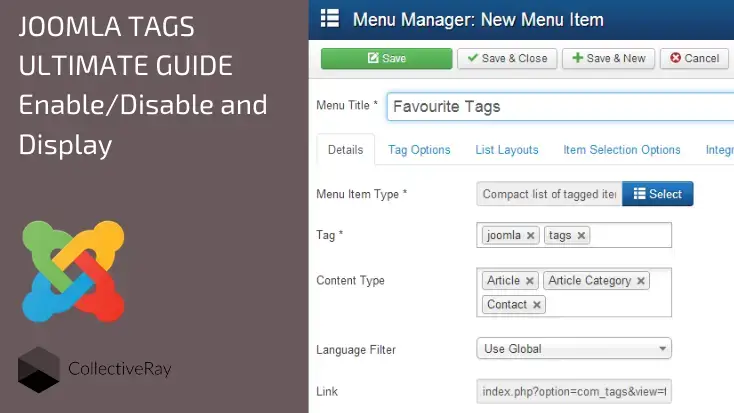
Task: Click the Joomla logo
Action: [73, 272]
